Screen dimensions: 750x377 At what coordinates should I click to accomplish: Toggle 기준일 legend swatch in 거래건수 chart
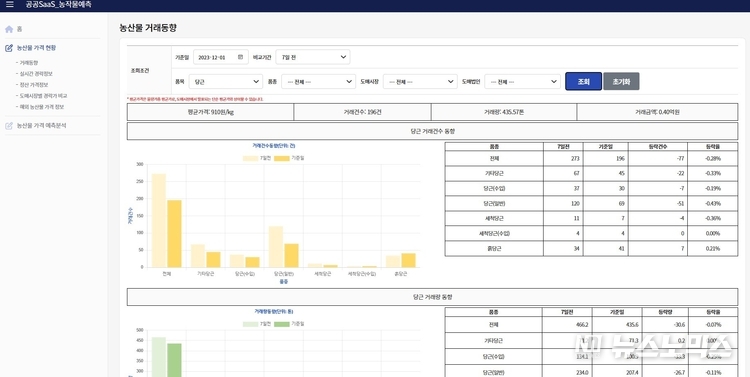point(282,158)
